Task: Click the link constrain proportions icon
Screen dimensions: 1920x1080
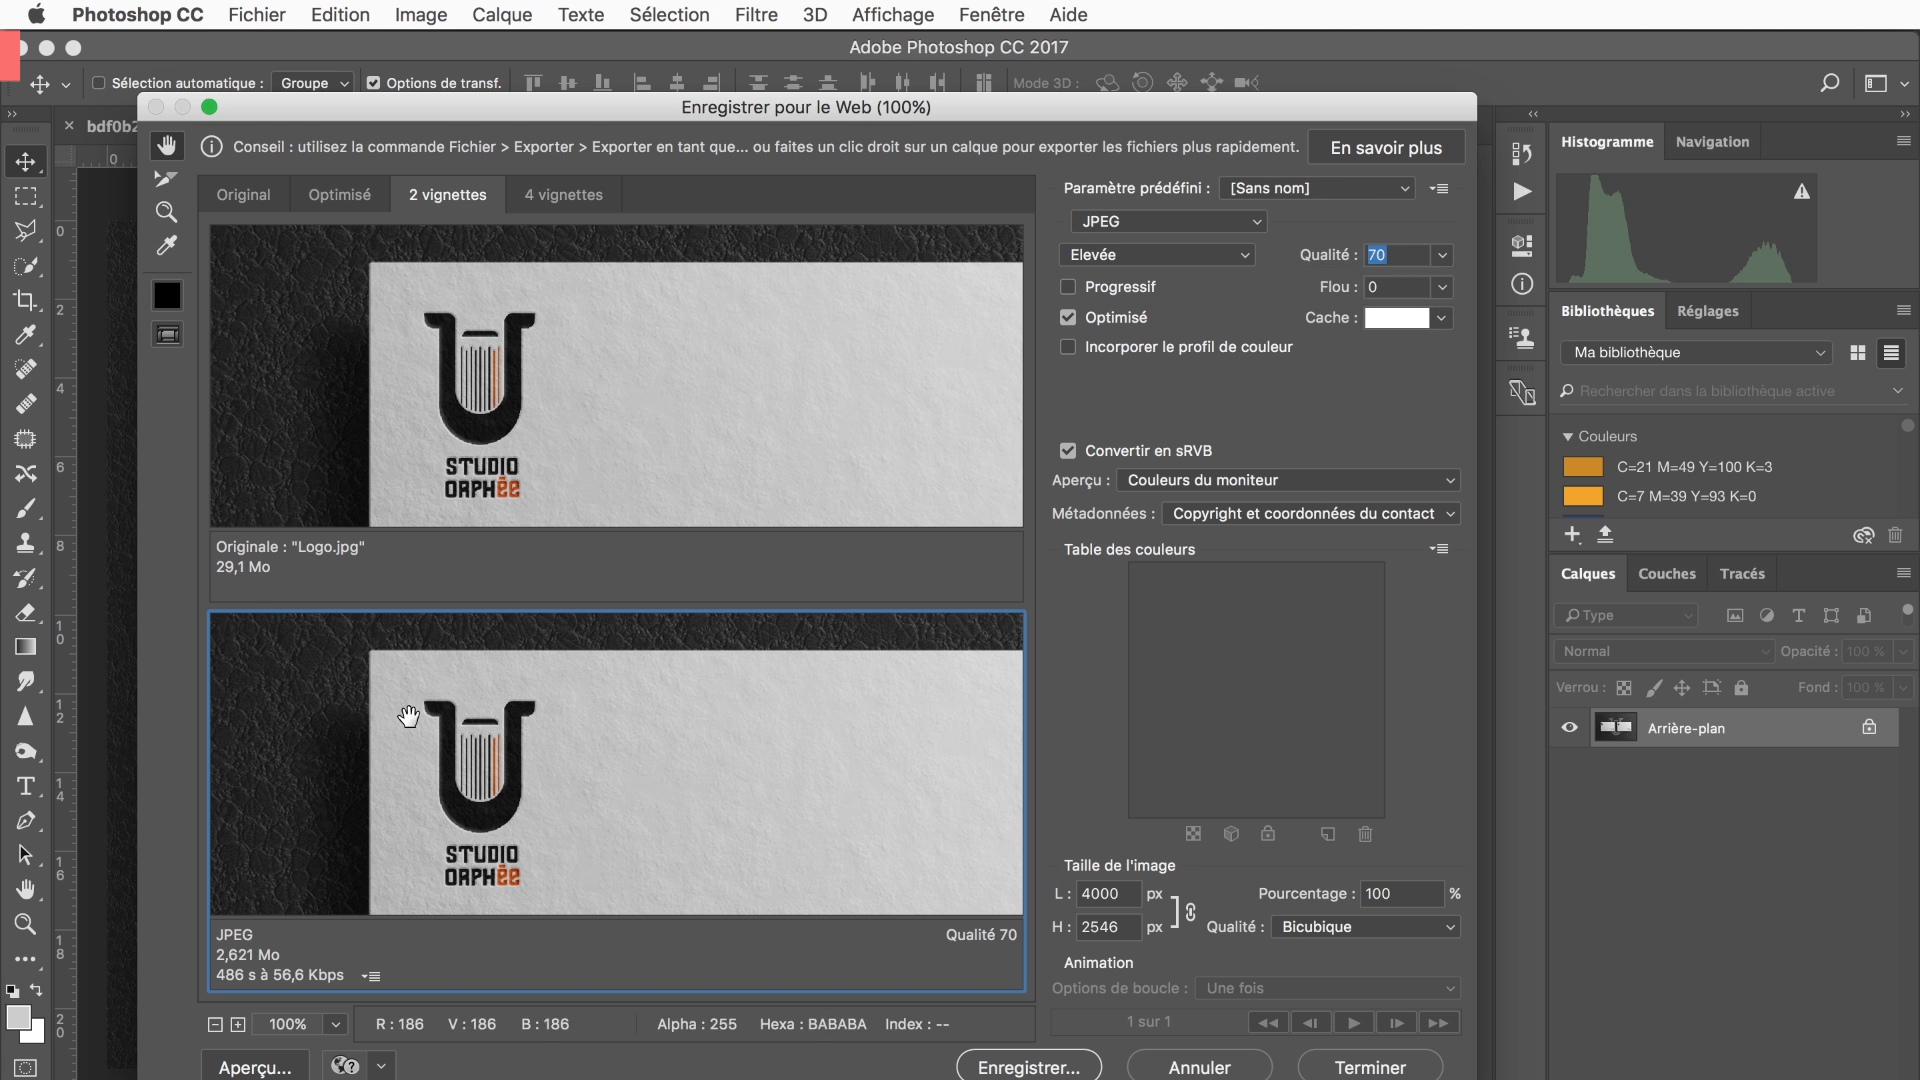Action: tap(1190, 911)
